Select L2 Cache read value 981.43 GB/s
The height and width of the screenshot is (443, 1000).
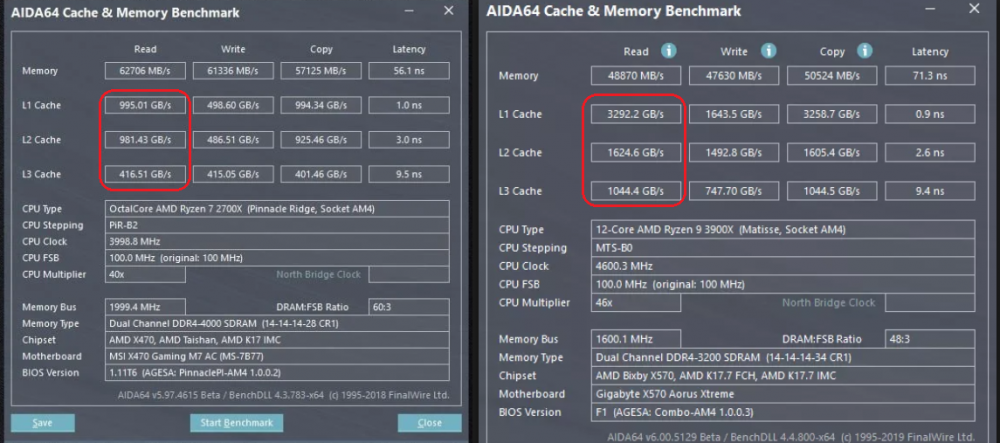[145, 140]
